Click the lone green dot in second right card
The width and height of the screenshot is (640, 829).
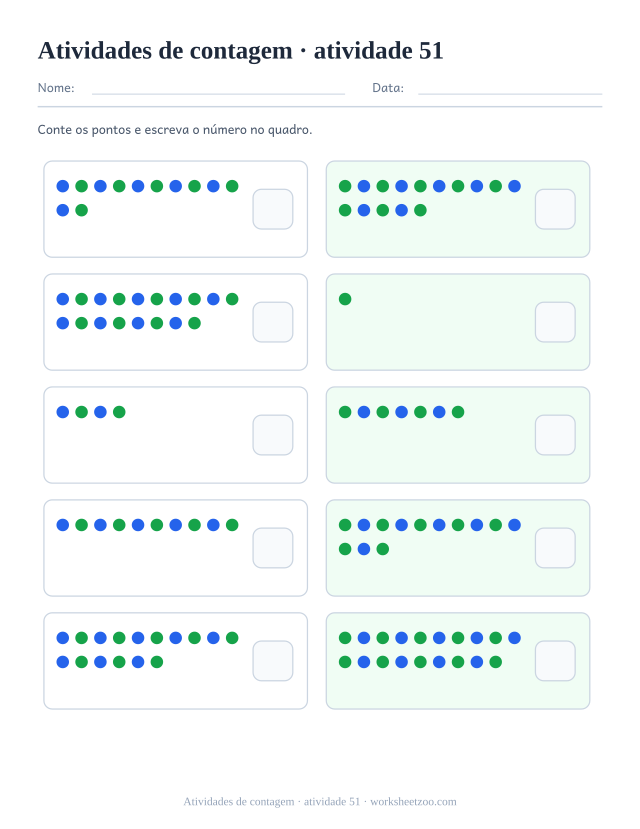point(345,299)
